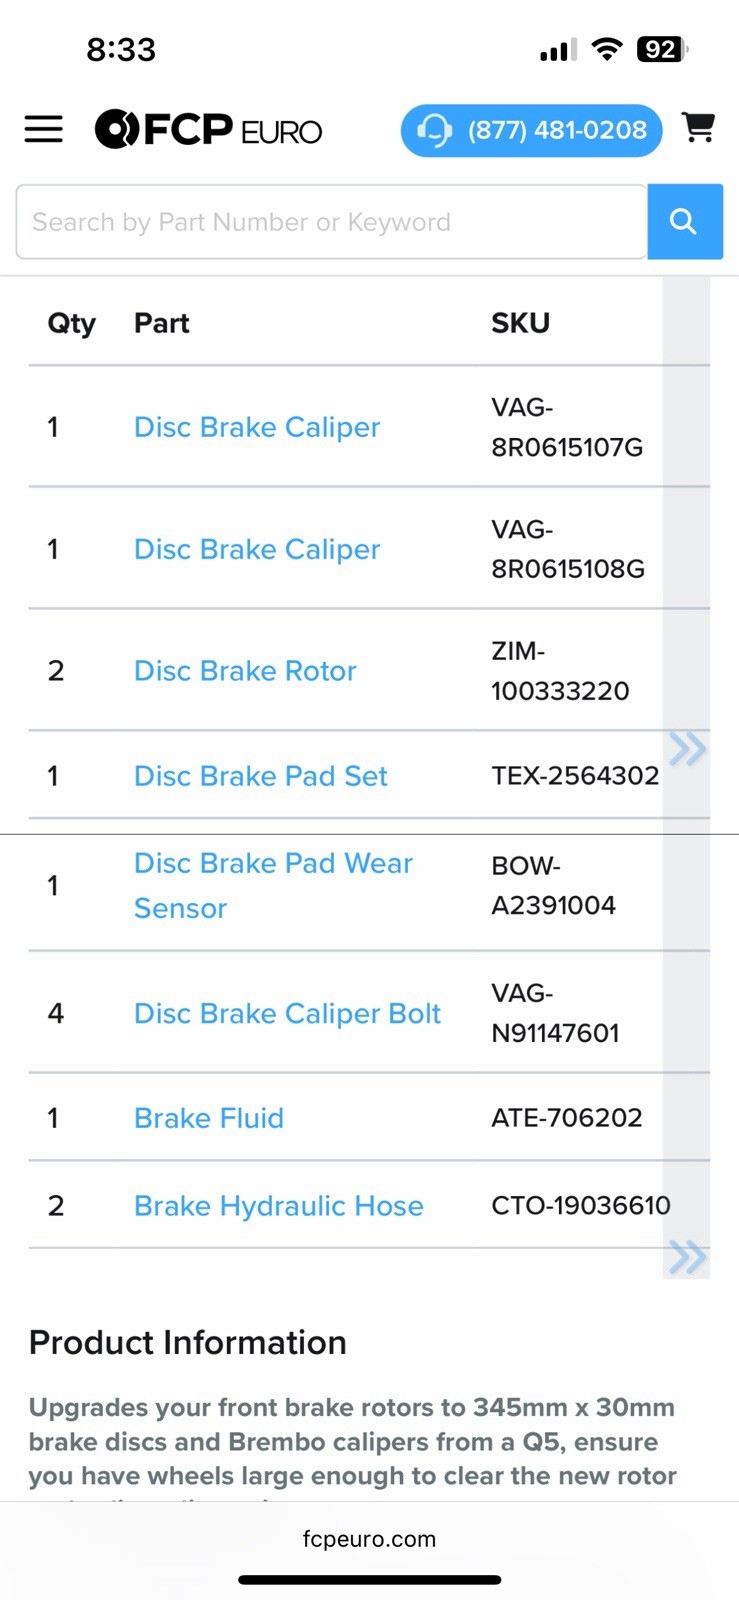Screen dimensions: 739x1600
Task: Focus the part number search field
Action: point(331,222)
